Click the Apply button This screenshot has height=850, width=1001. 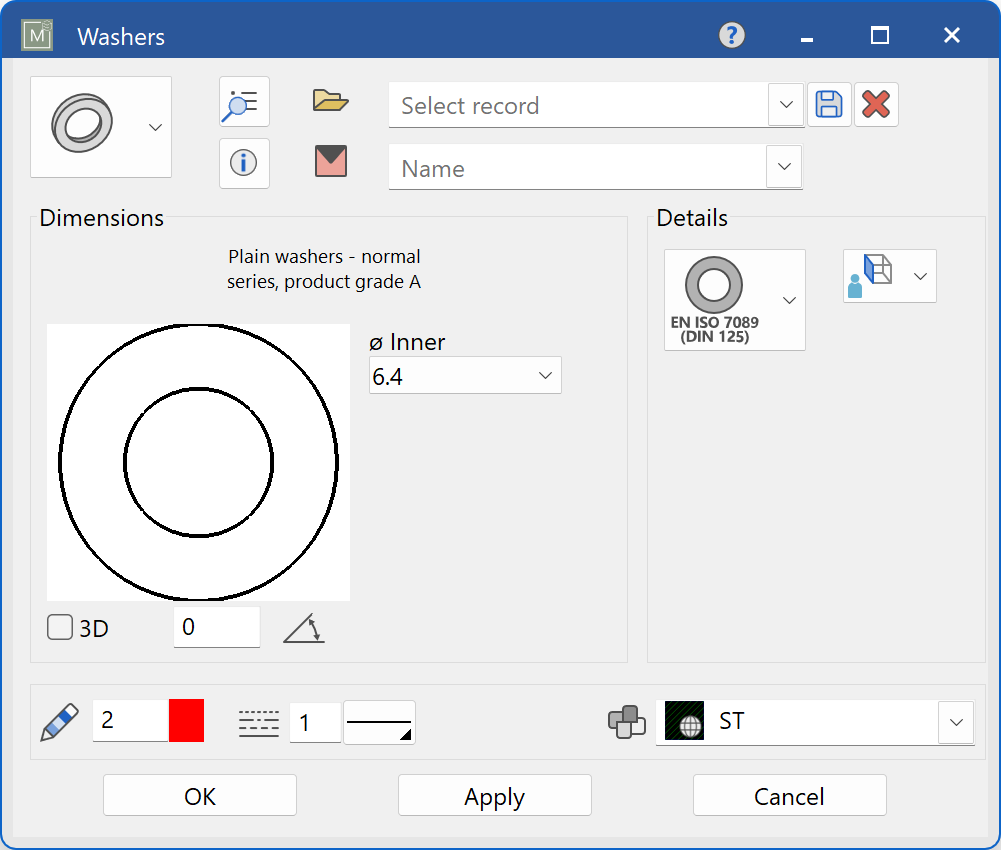(494, 795)
